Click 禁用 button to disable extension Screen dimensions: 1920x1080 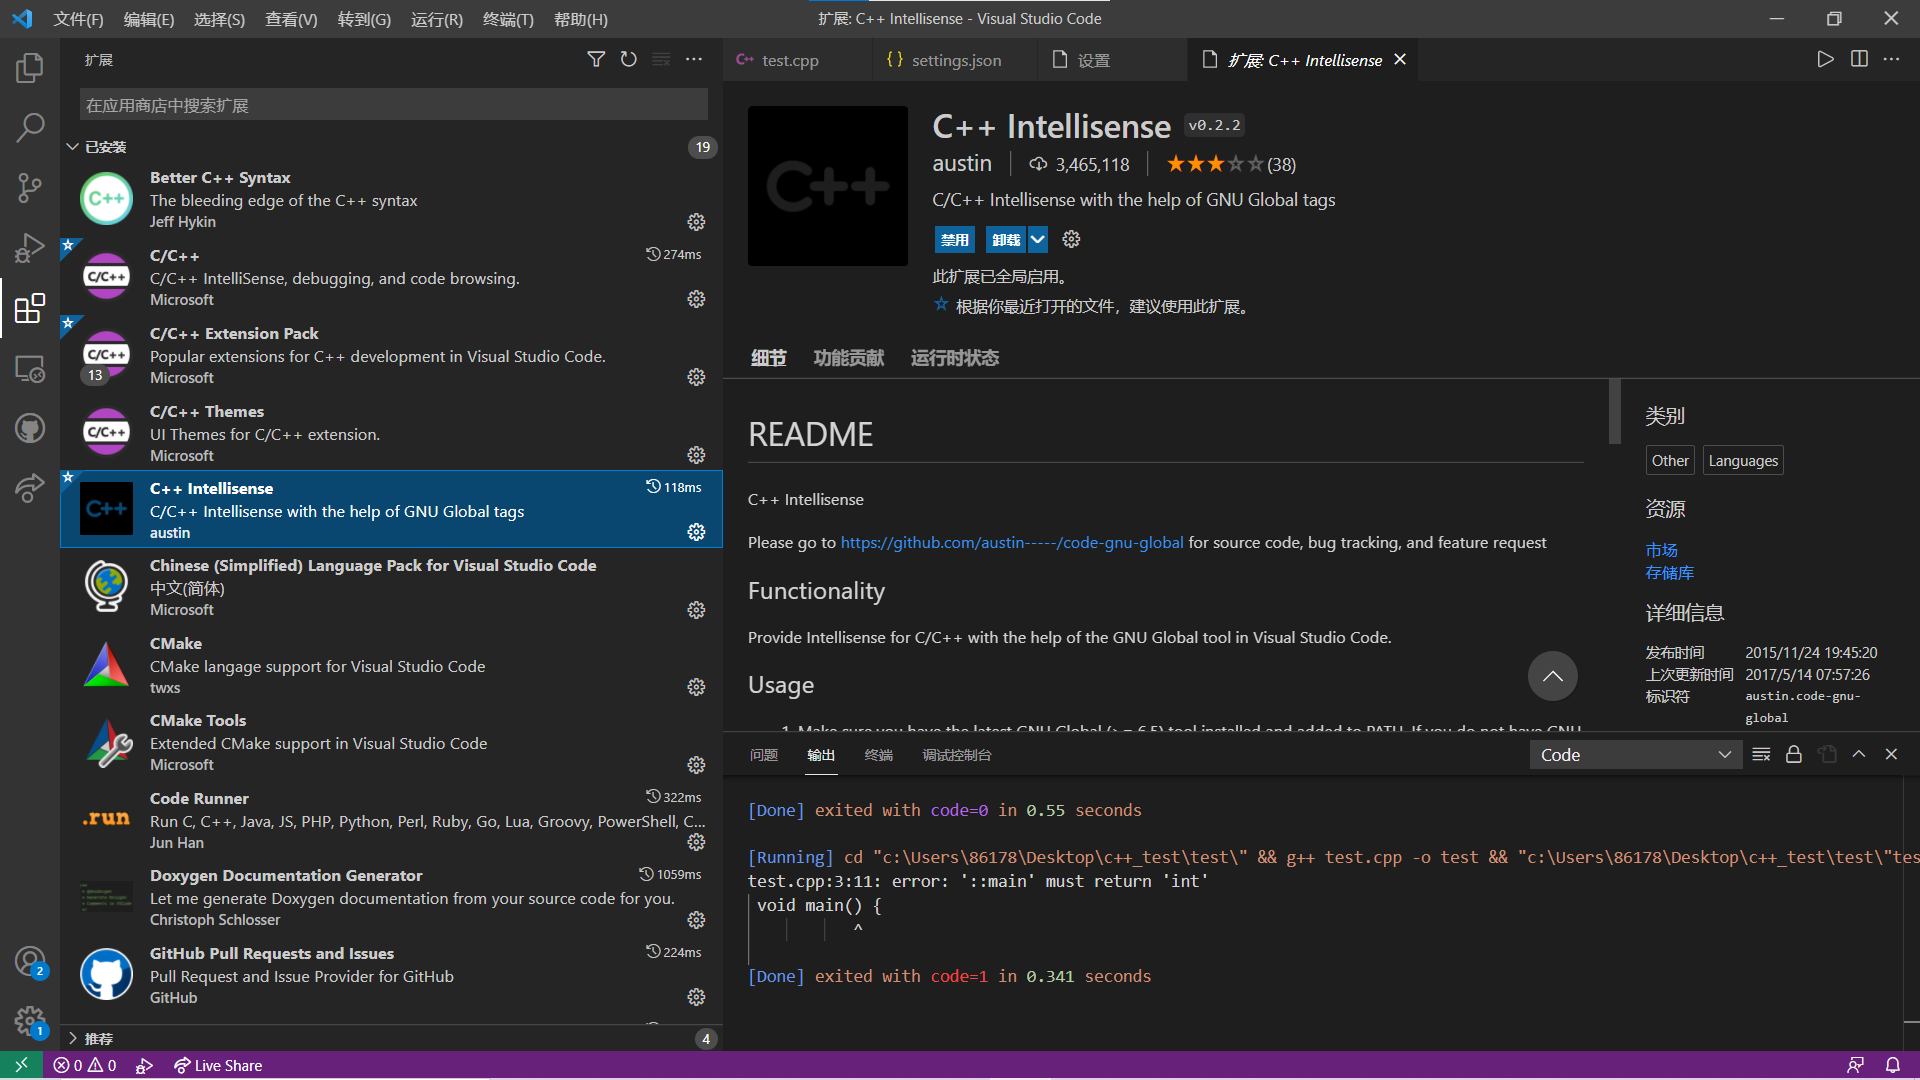click(x=955, y=240)
